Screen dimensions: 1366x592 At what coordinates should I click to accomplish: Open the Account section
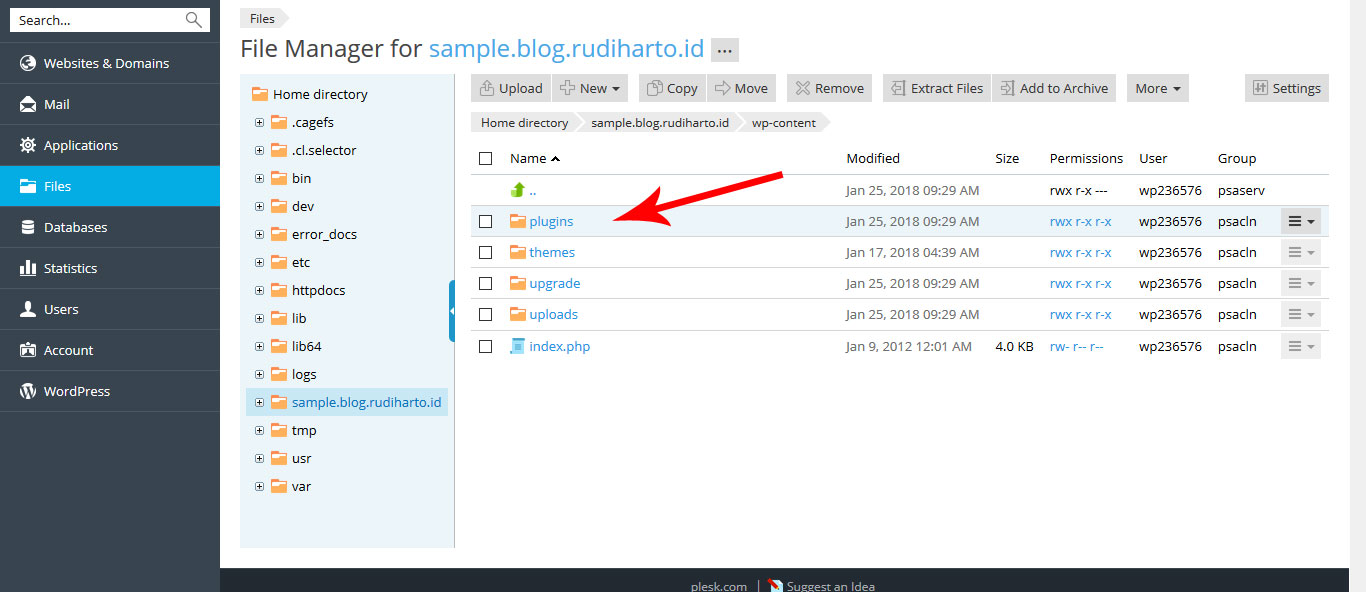tap(110, 350)
